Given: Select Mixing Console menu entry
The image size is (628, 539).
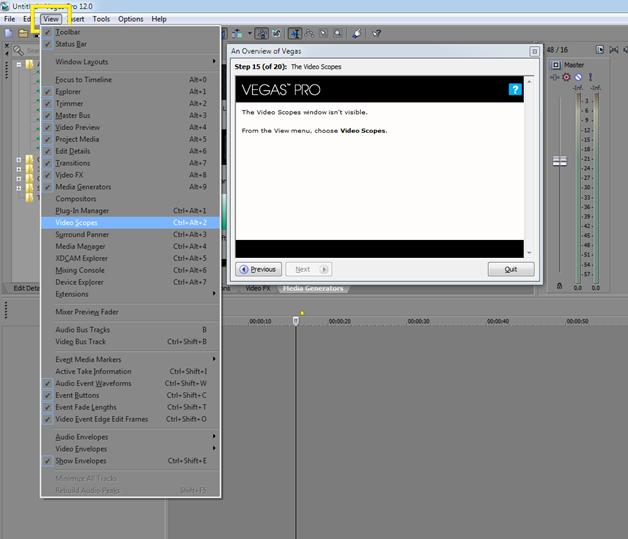Looking at the screenshot, I should [130, 270].
